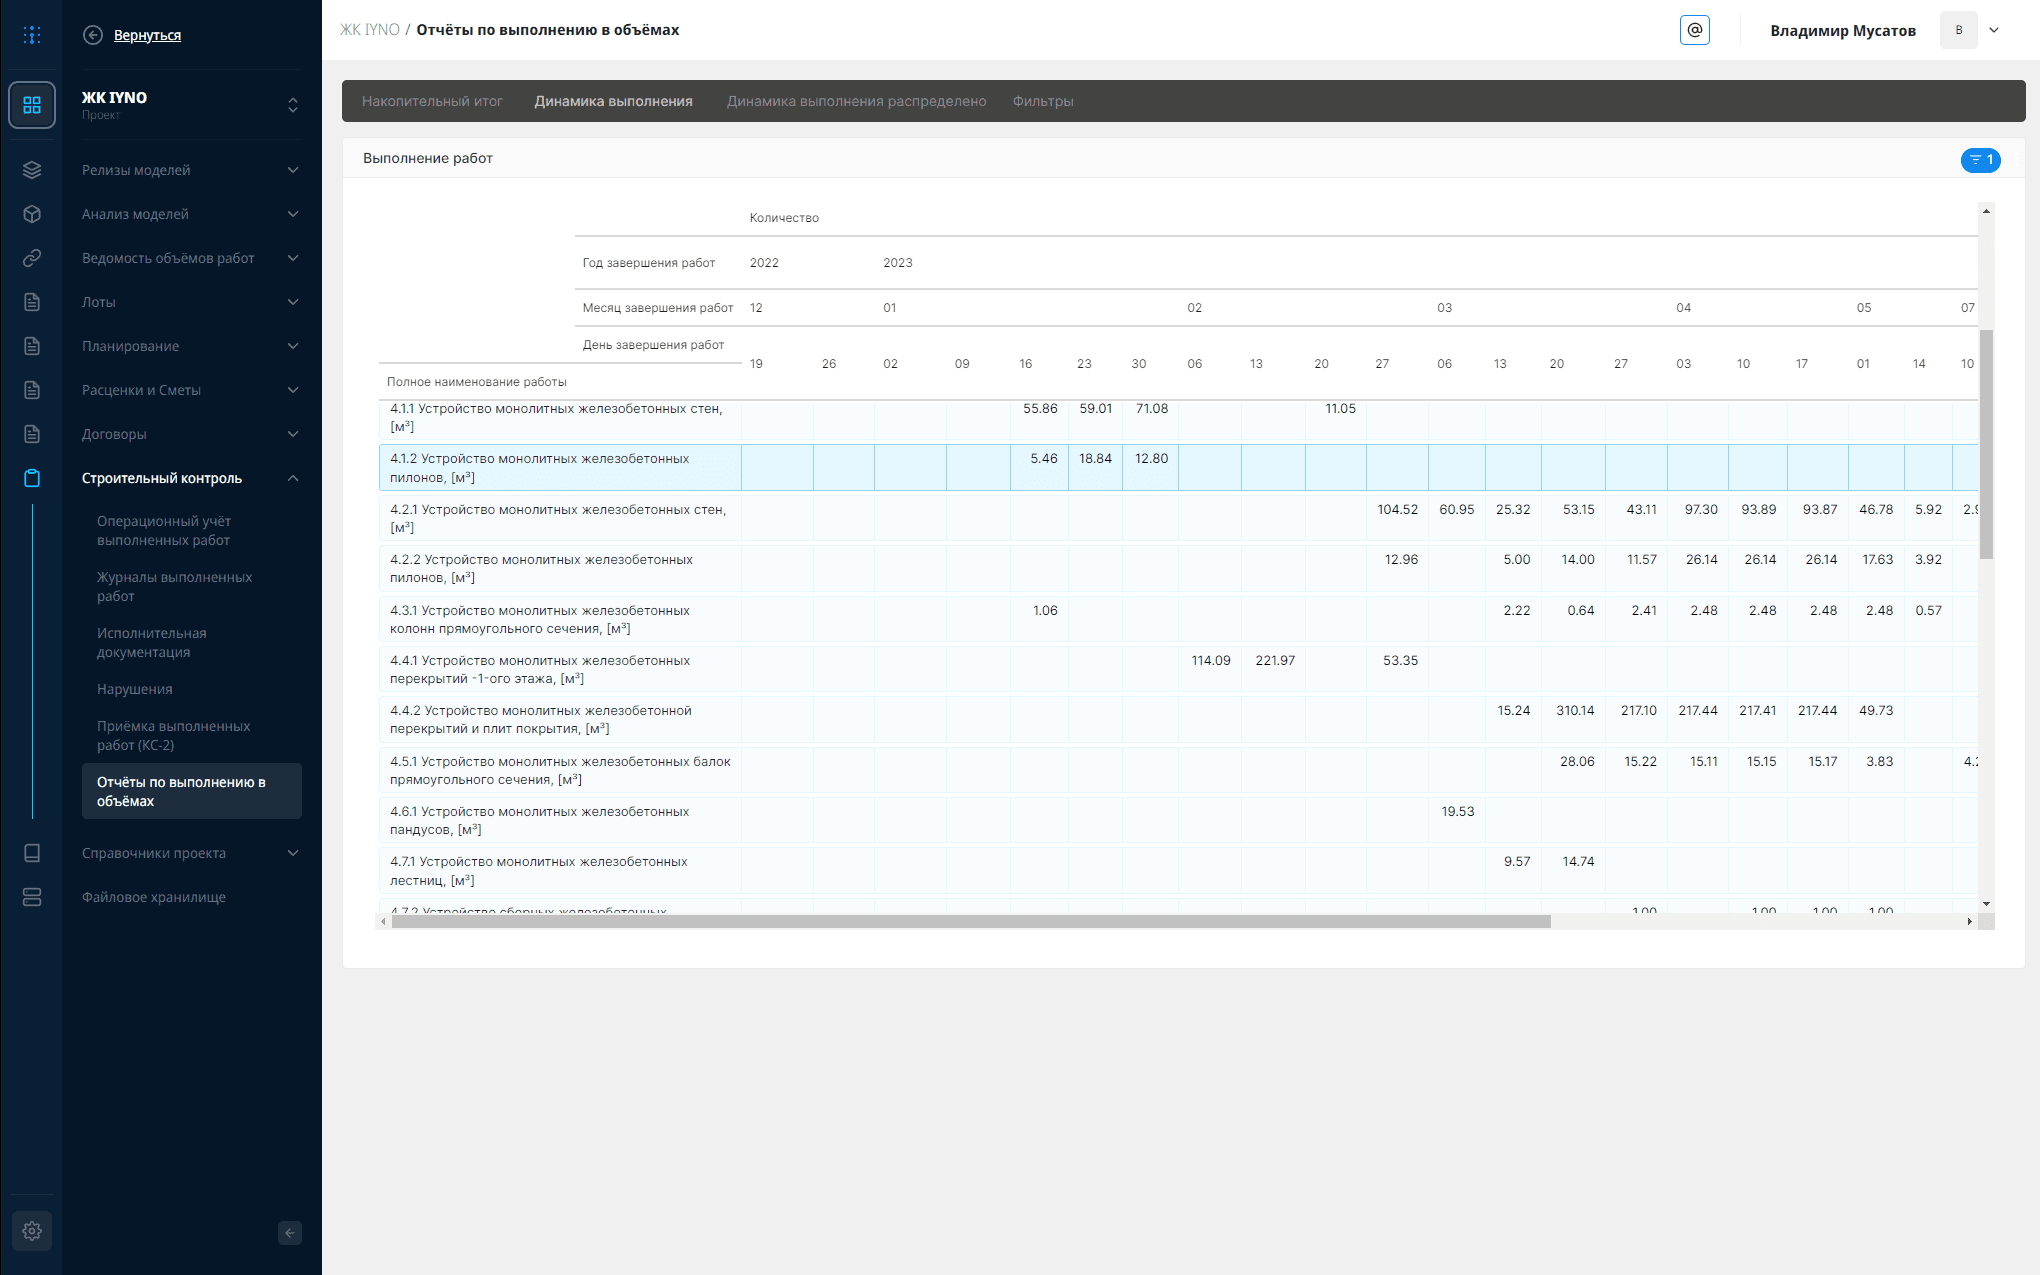Click cell value 221.97
The image size is (2040, 1275).
pos(1275,661)
